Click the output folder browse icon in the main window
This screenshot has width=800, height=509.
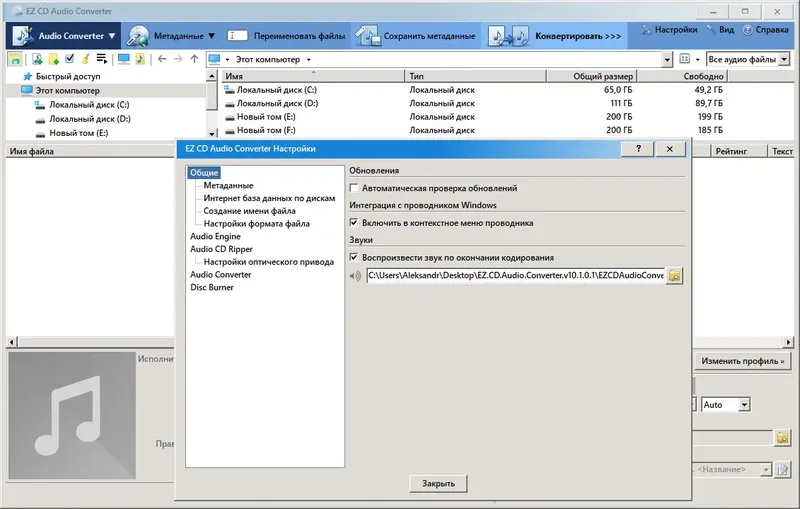click(782, 438)
